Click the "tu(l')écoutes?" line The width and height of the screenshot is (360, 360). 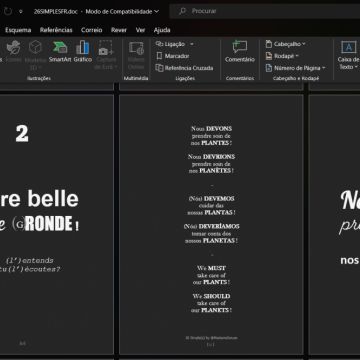tap(30, 269)
